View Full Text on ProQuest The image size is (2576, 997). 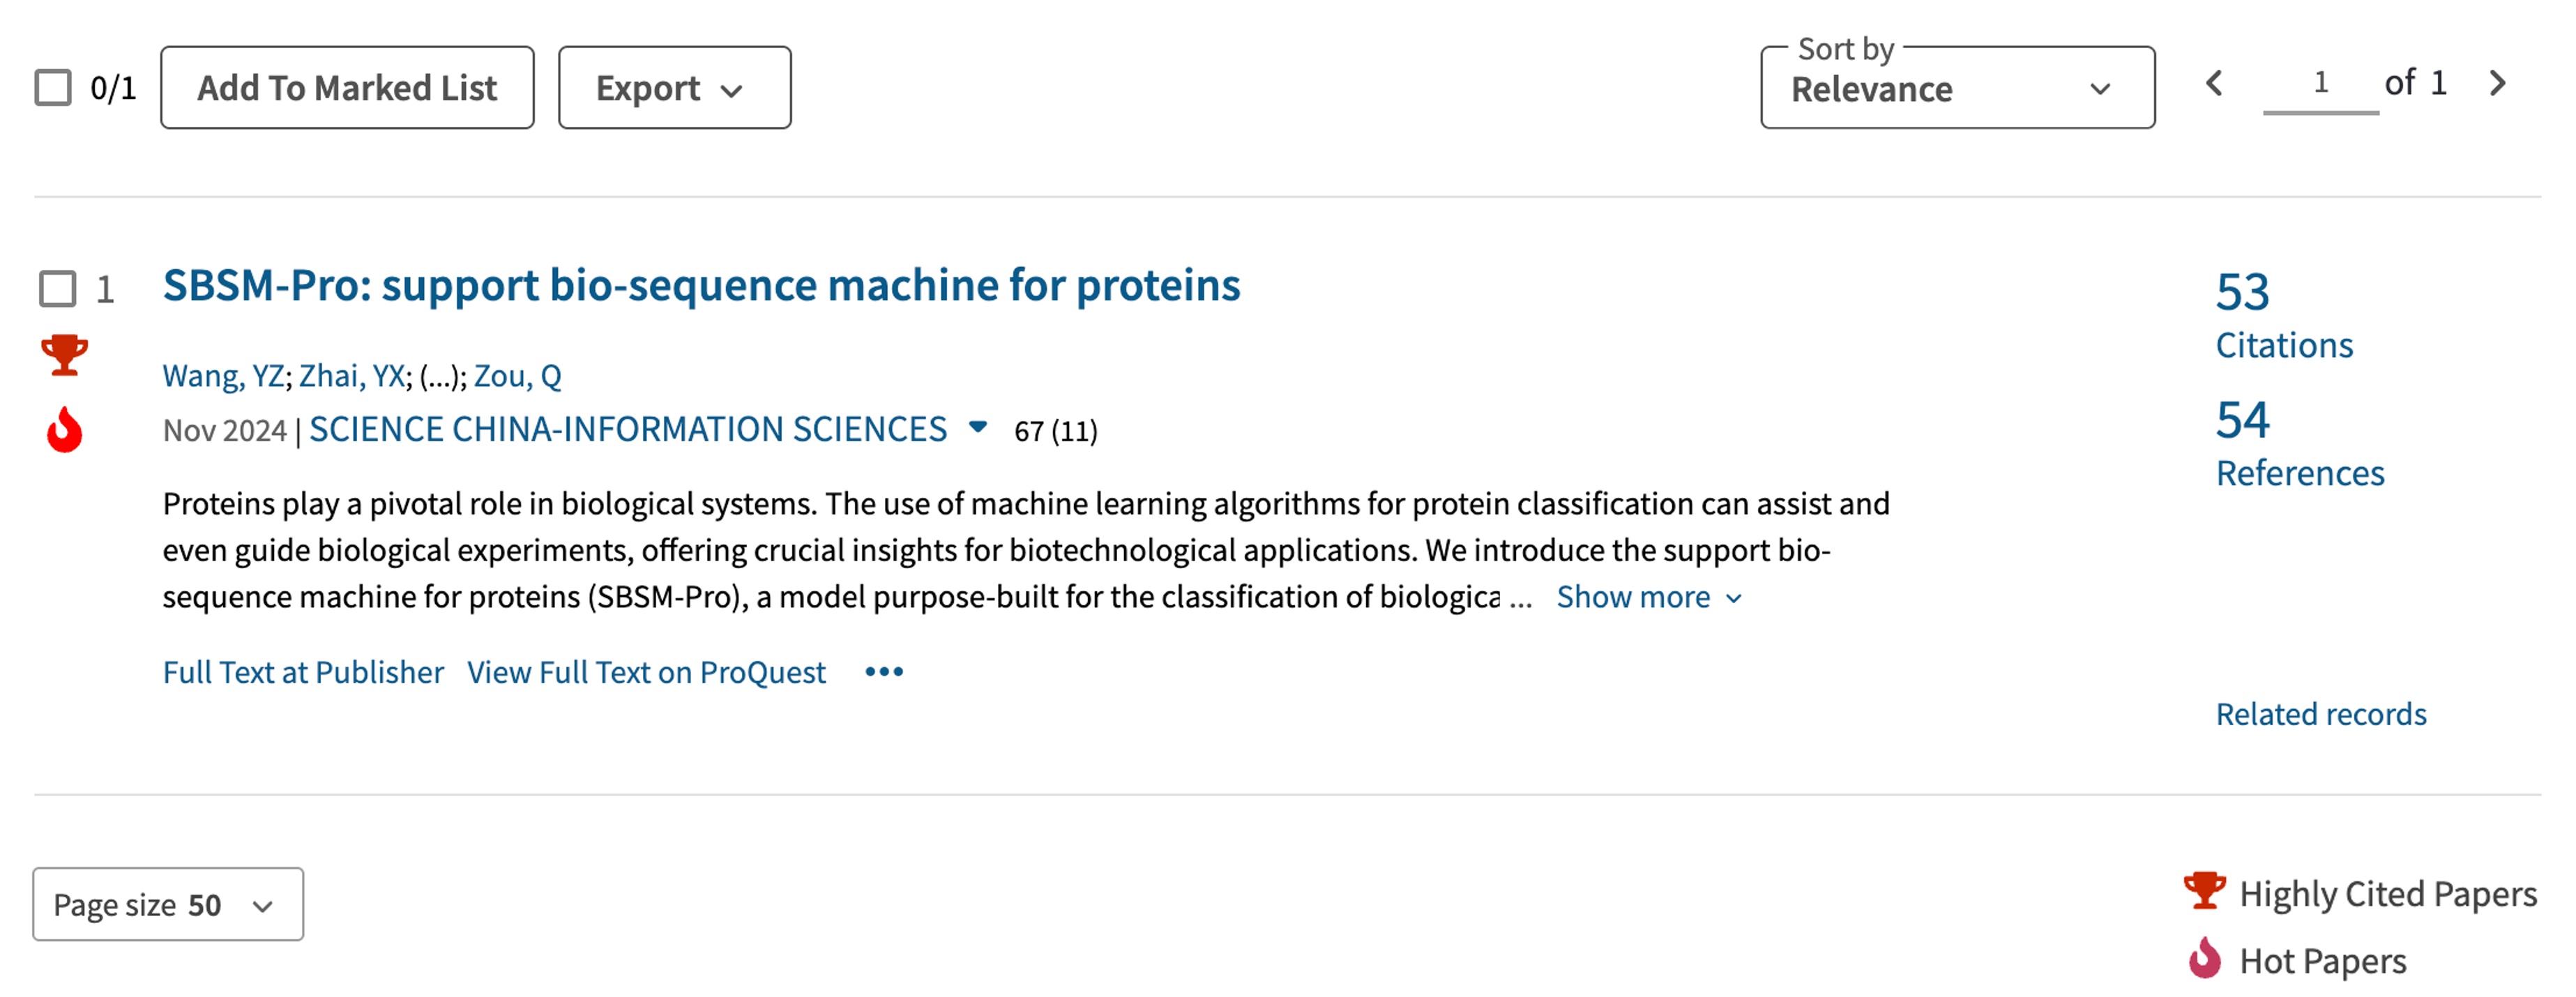646,672
